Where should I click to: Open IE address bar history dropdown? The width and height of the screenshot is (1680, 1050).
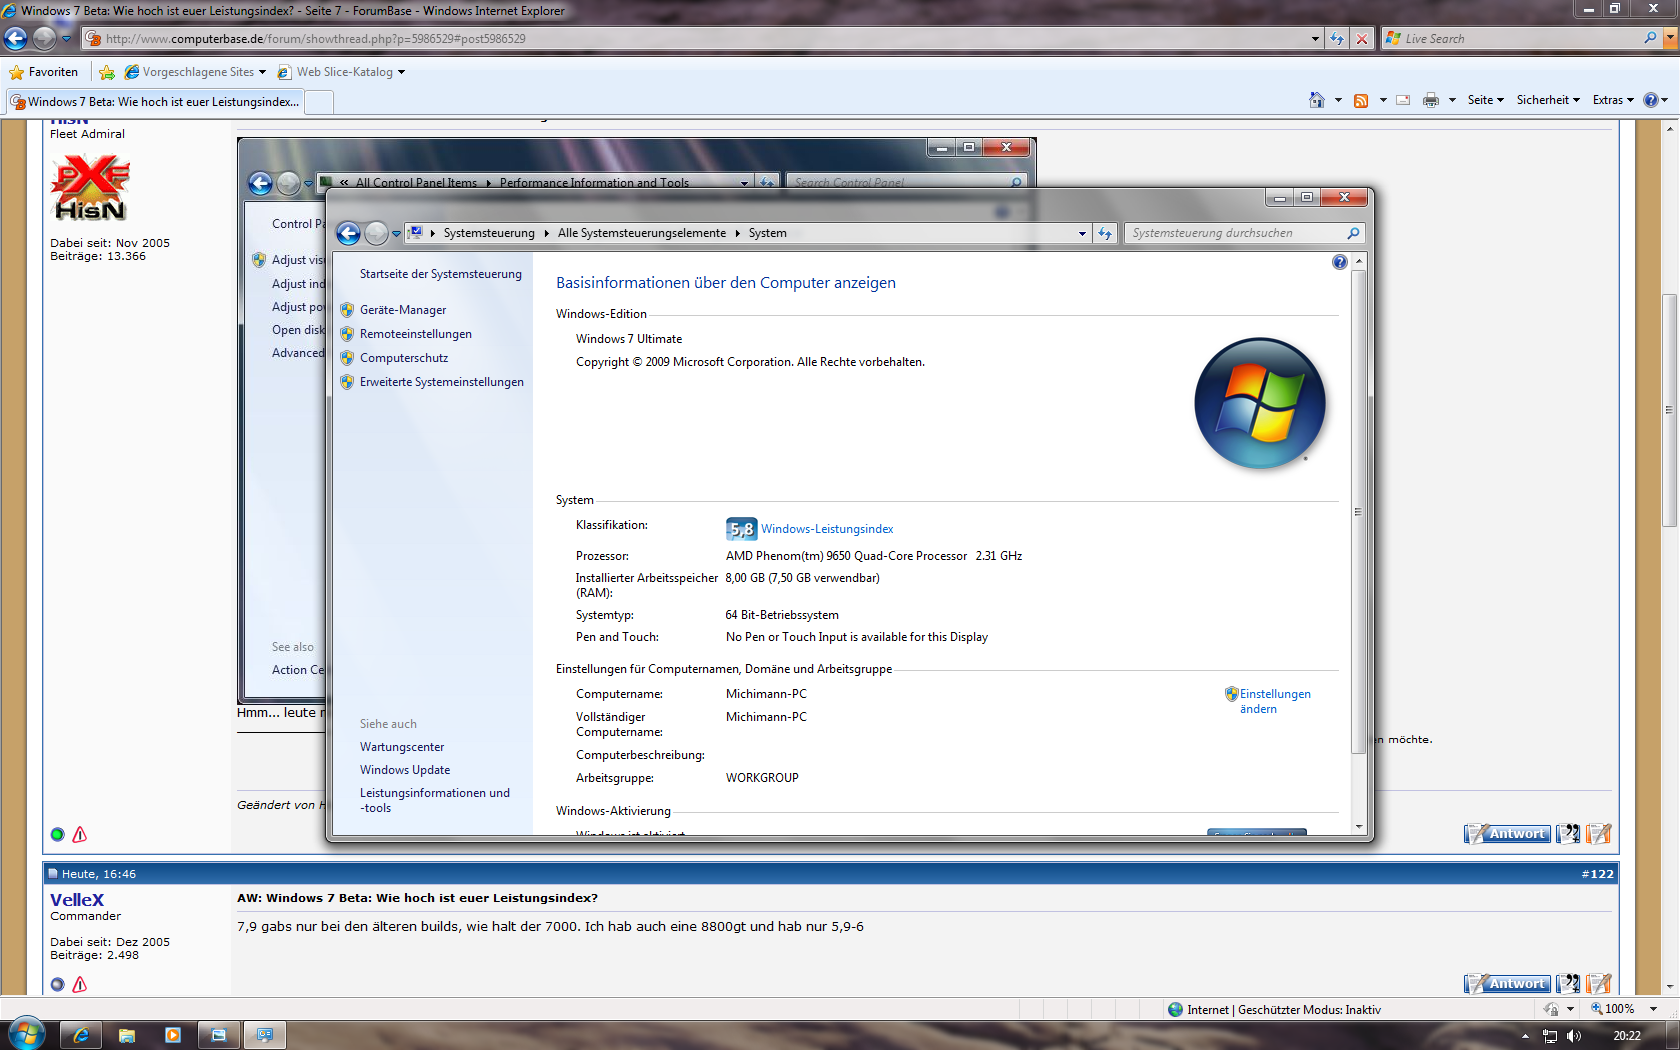(1315, 39)
